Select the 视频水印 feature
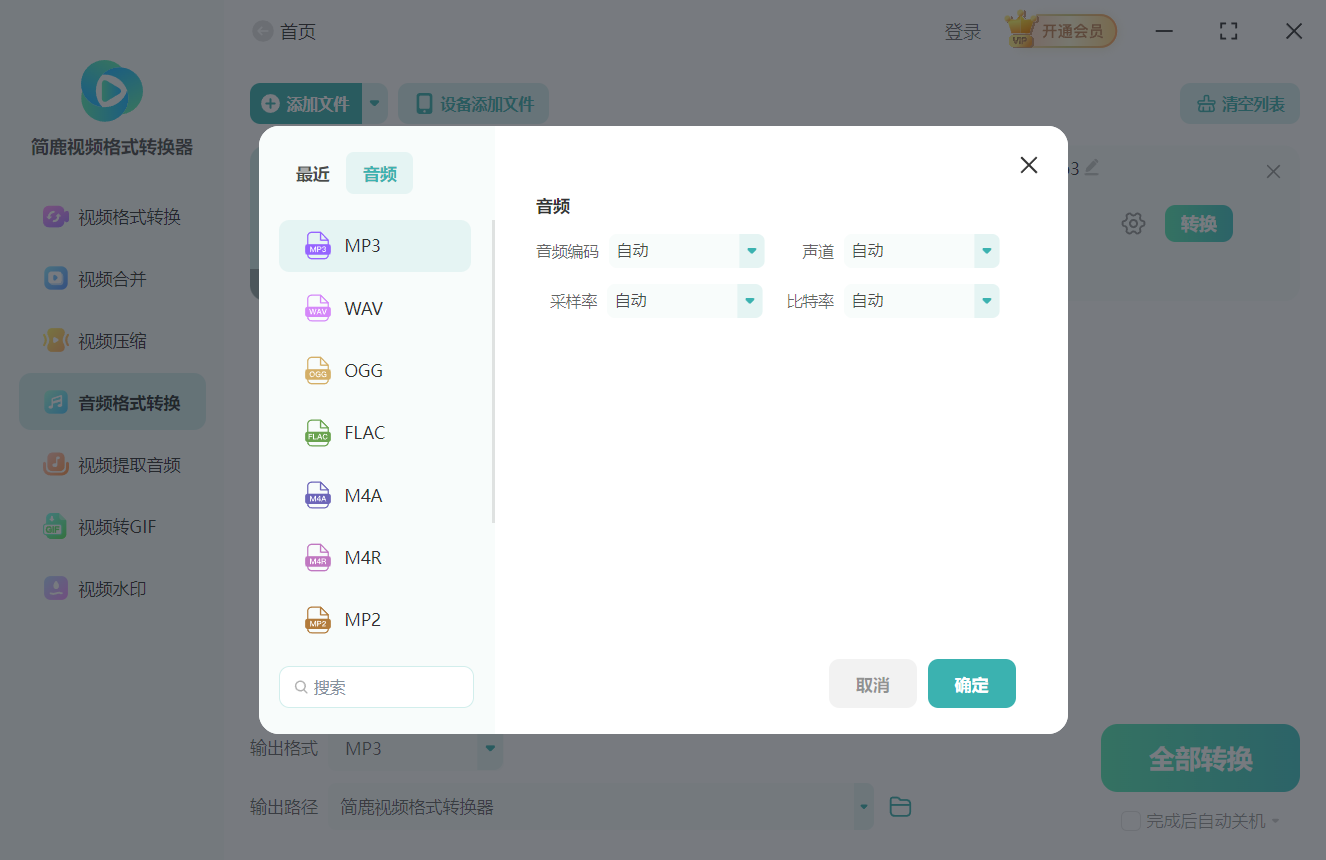Image resolution: width=1326 pixels, height=860 pixels. [x=112, y=588]
